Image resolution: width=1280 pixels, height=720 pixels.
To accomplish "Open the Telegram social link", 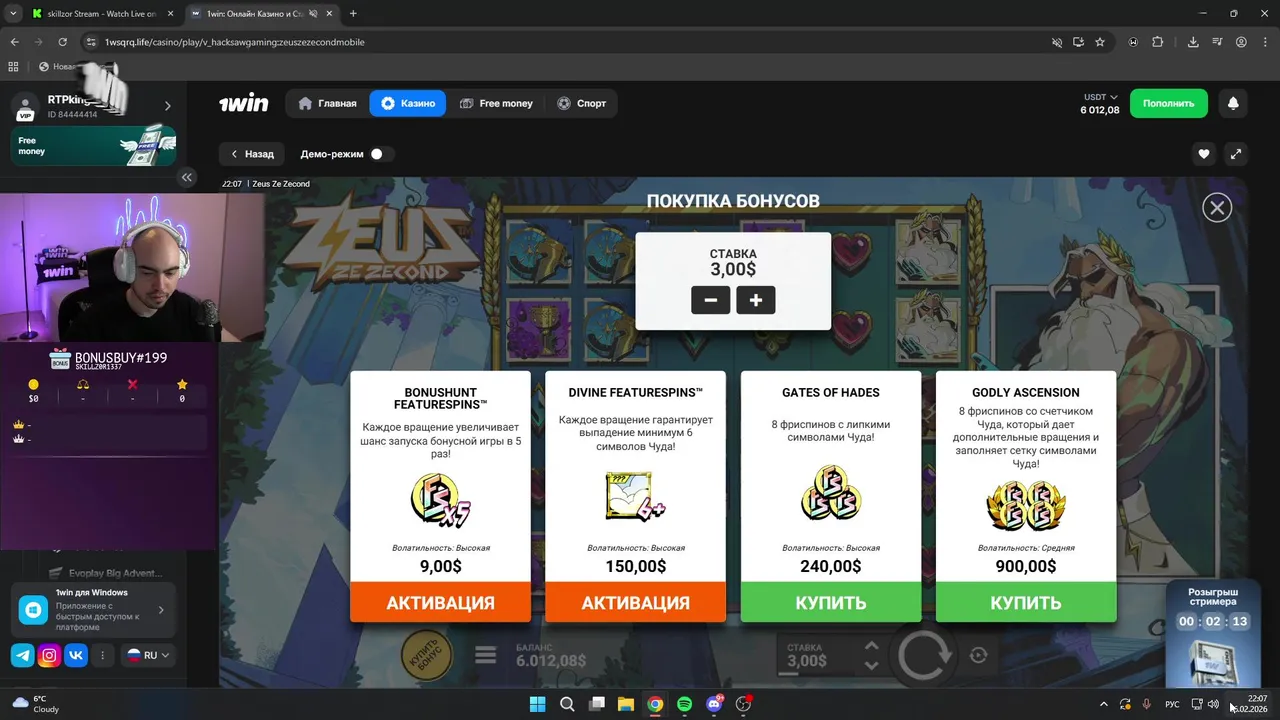I will click(x=23, y=655).
